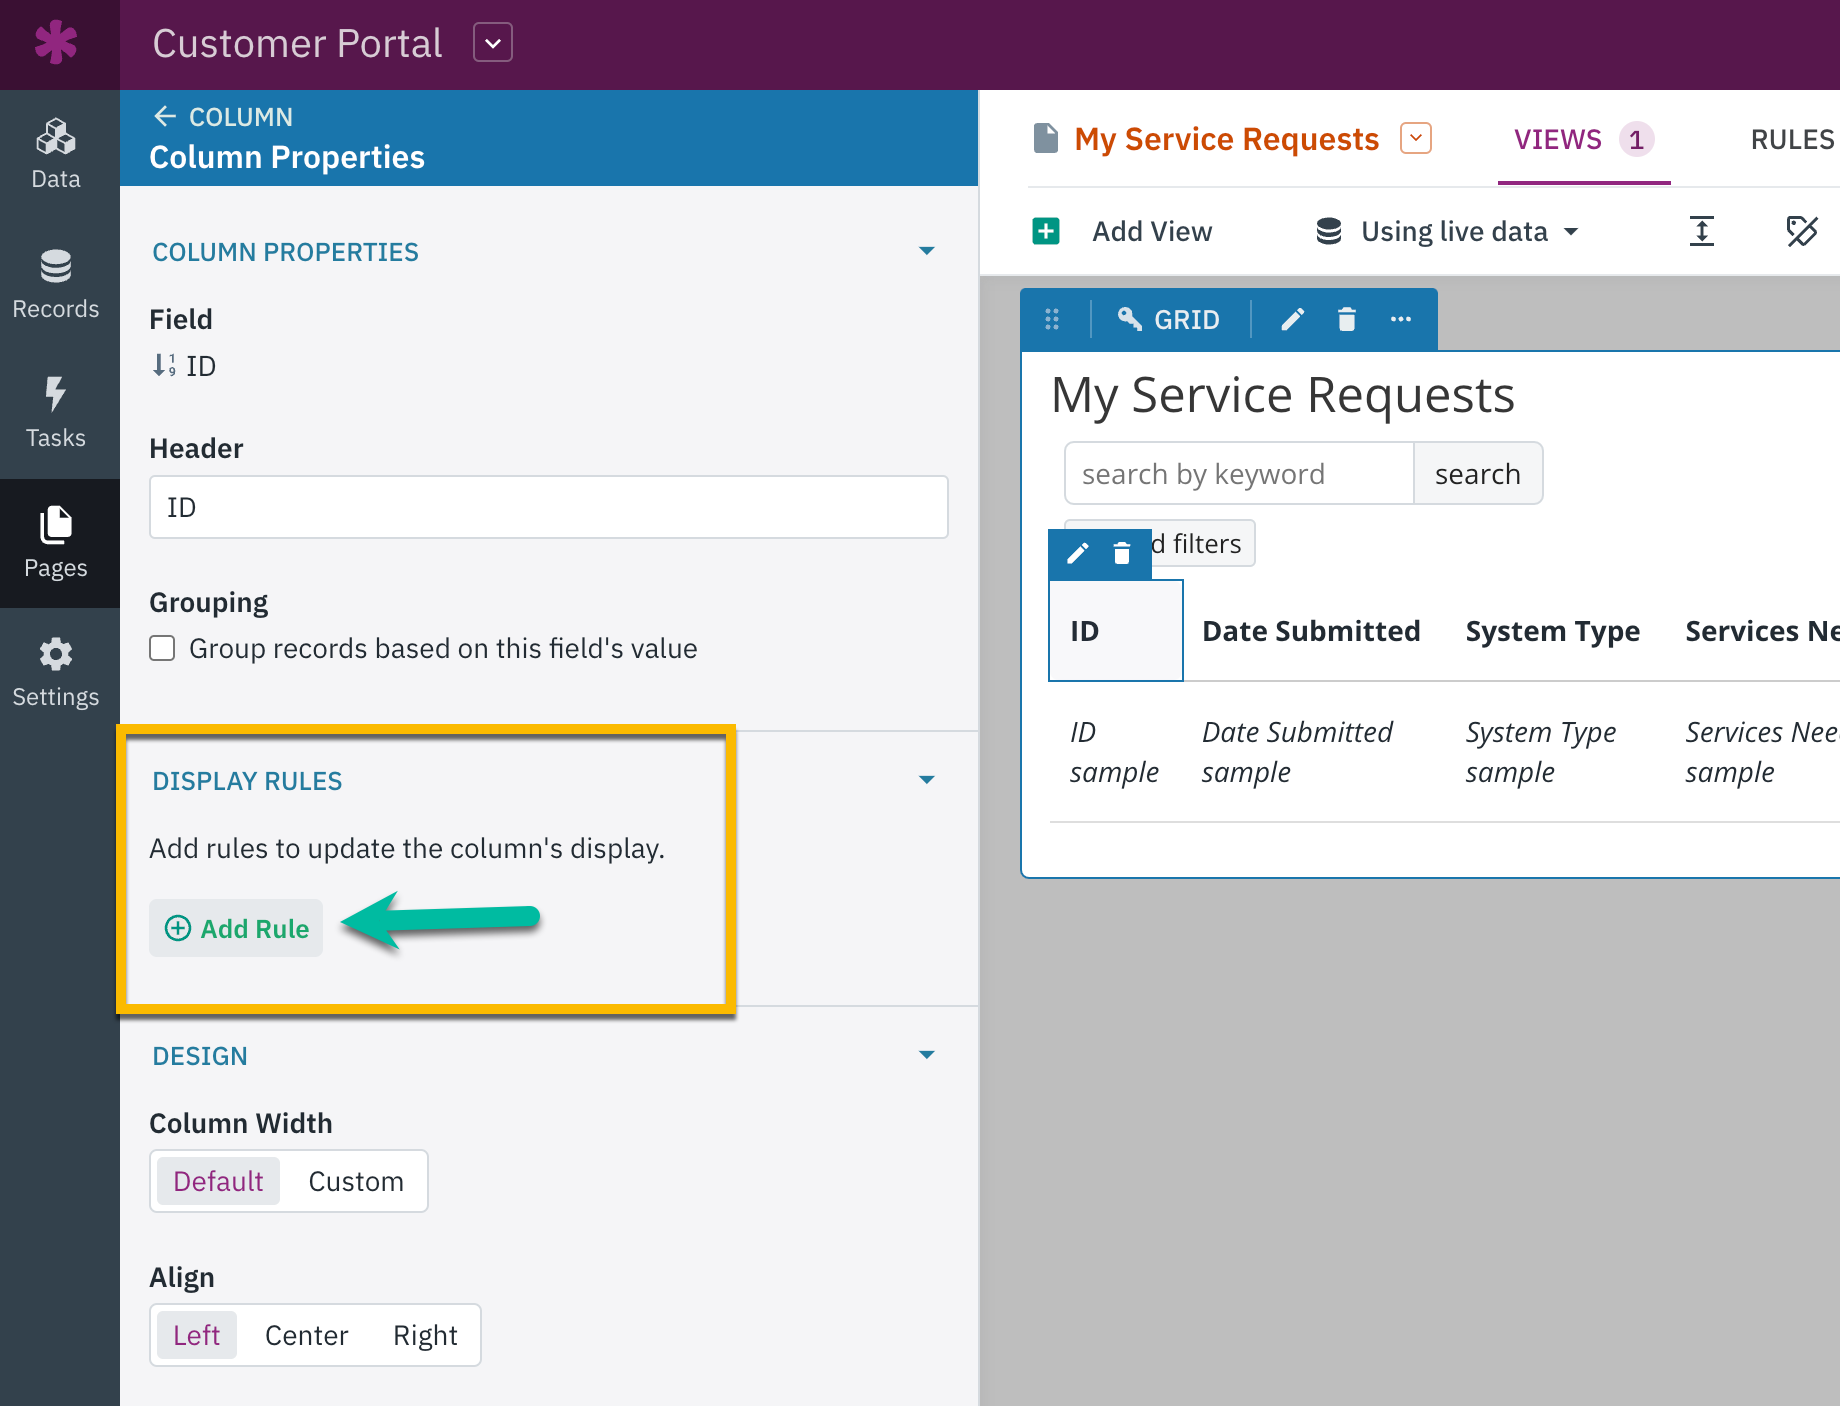Click the ID column trash icon
The height and width of the screenshot is (1406, 1840).
pos(1122,554)
